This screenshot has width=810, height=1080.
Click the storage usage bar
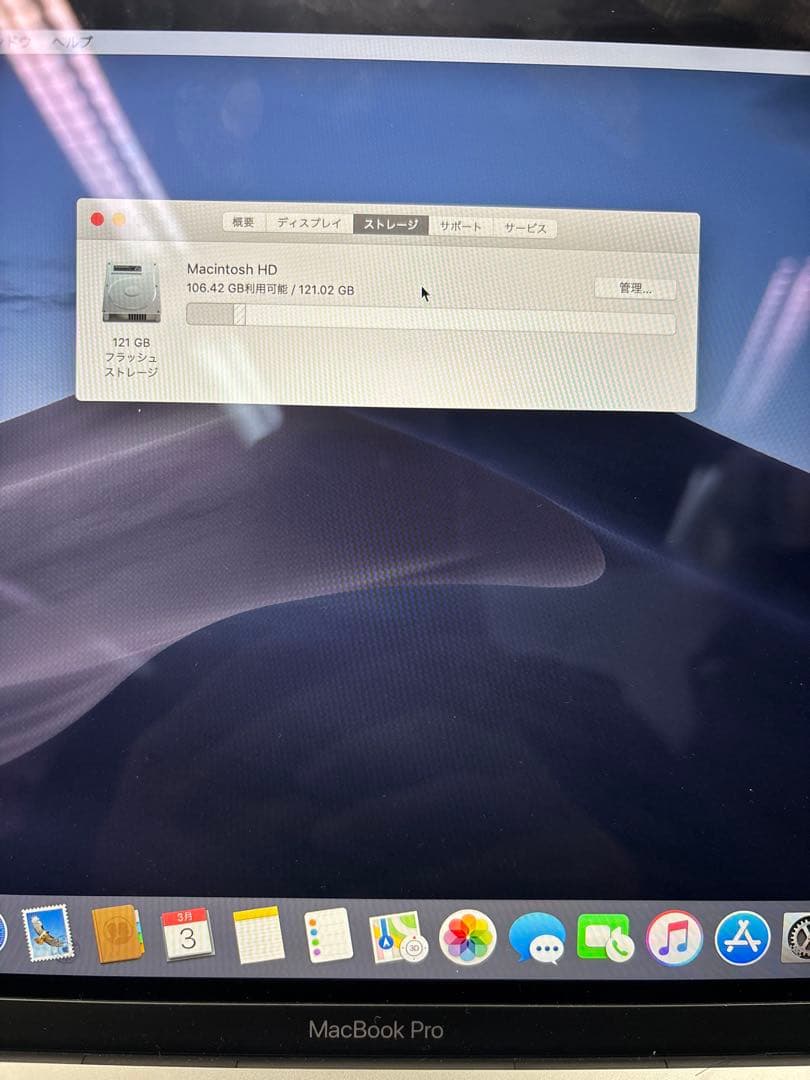click(430, 319)
